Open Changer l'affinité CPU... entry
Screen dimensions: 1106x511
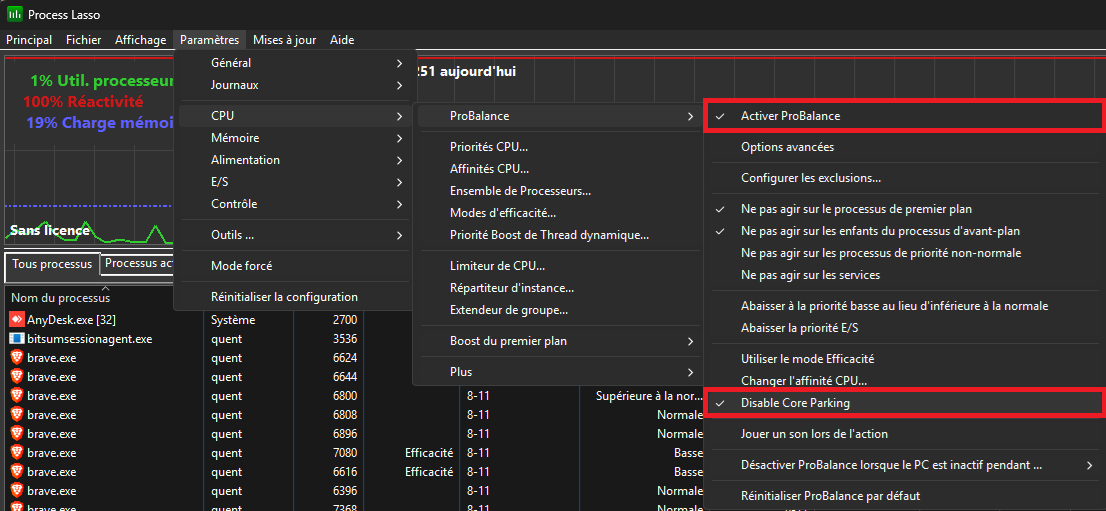click(x=904, y=381)
